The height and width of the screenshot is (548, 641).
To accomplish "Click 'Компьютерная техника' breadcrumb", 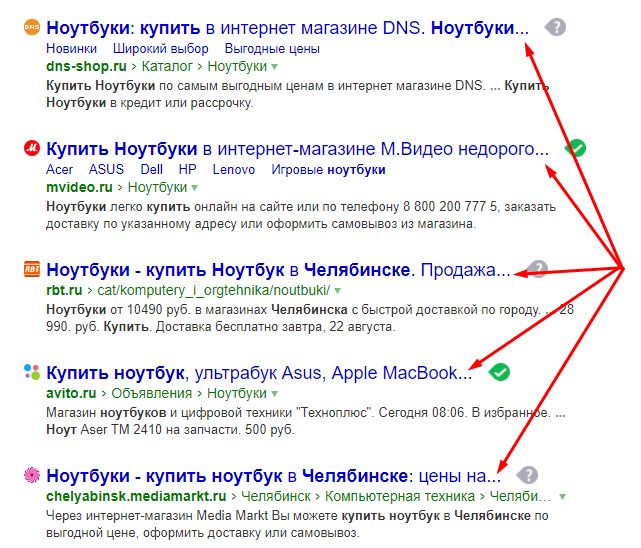I will click(x=400, y=496).
